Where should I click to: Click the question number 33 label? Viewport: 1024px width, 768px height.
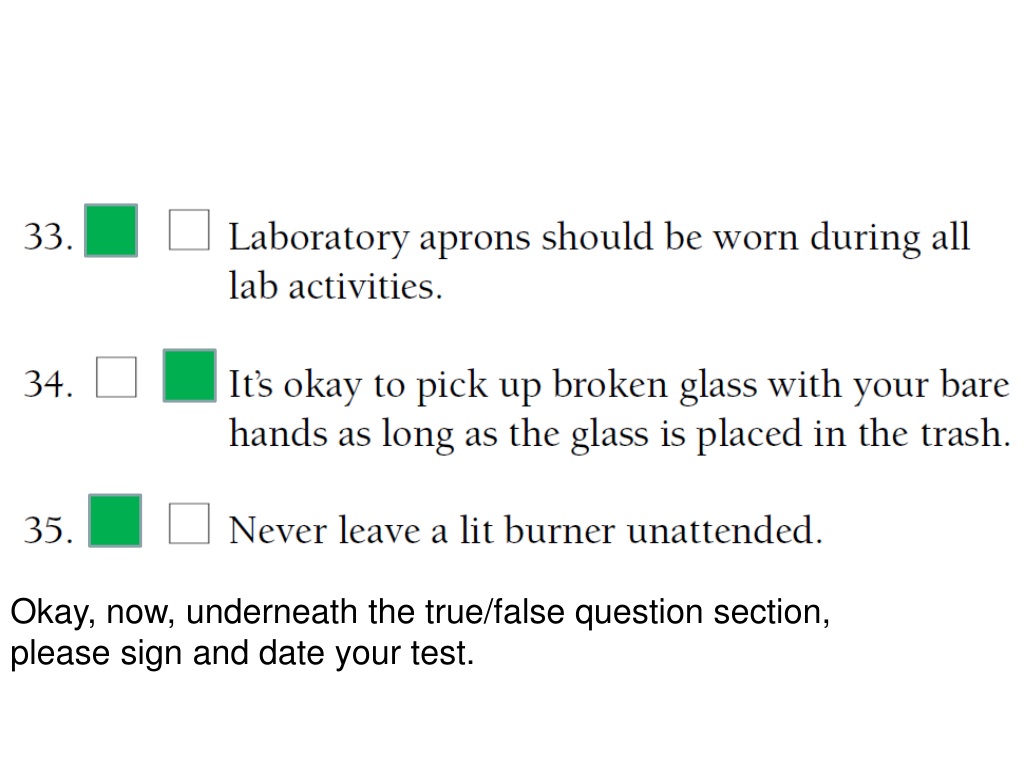(48, 236)
